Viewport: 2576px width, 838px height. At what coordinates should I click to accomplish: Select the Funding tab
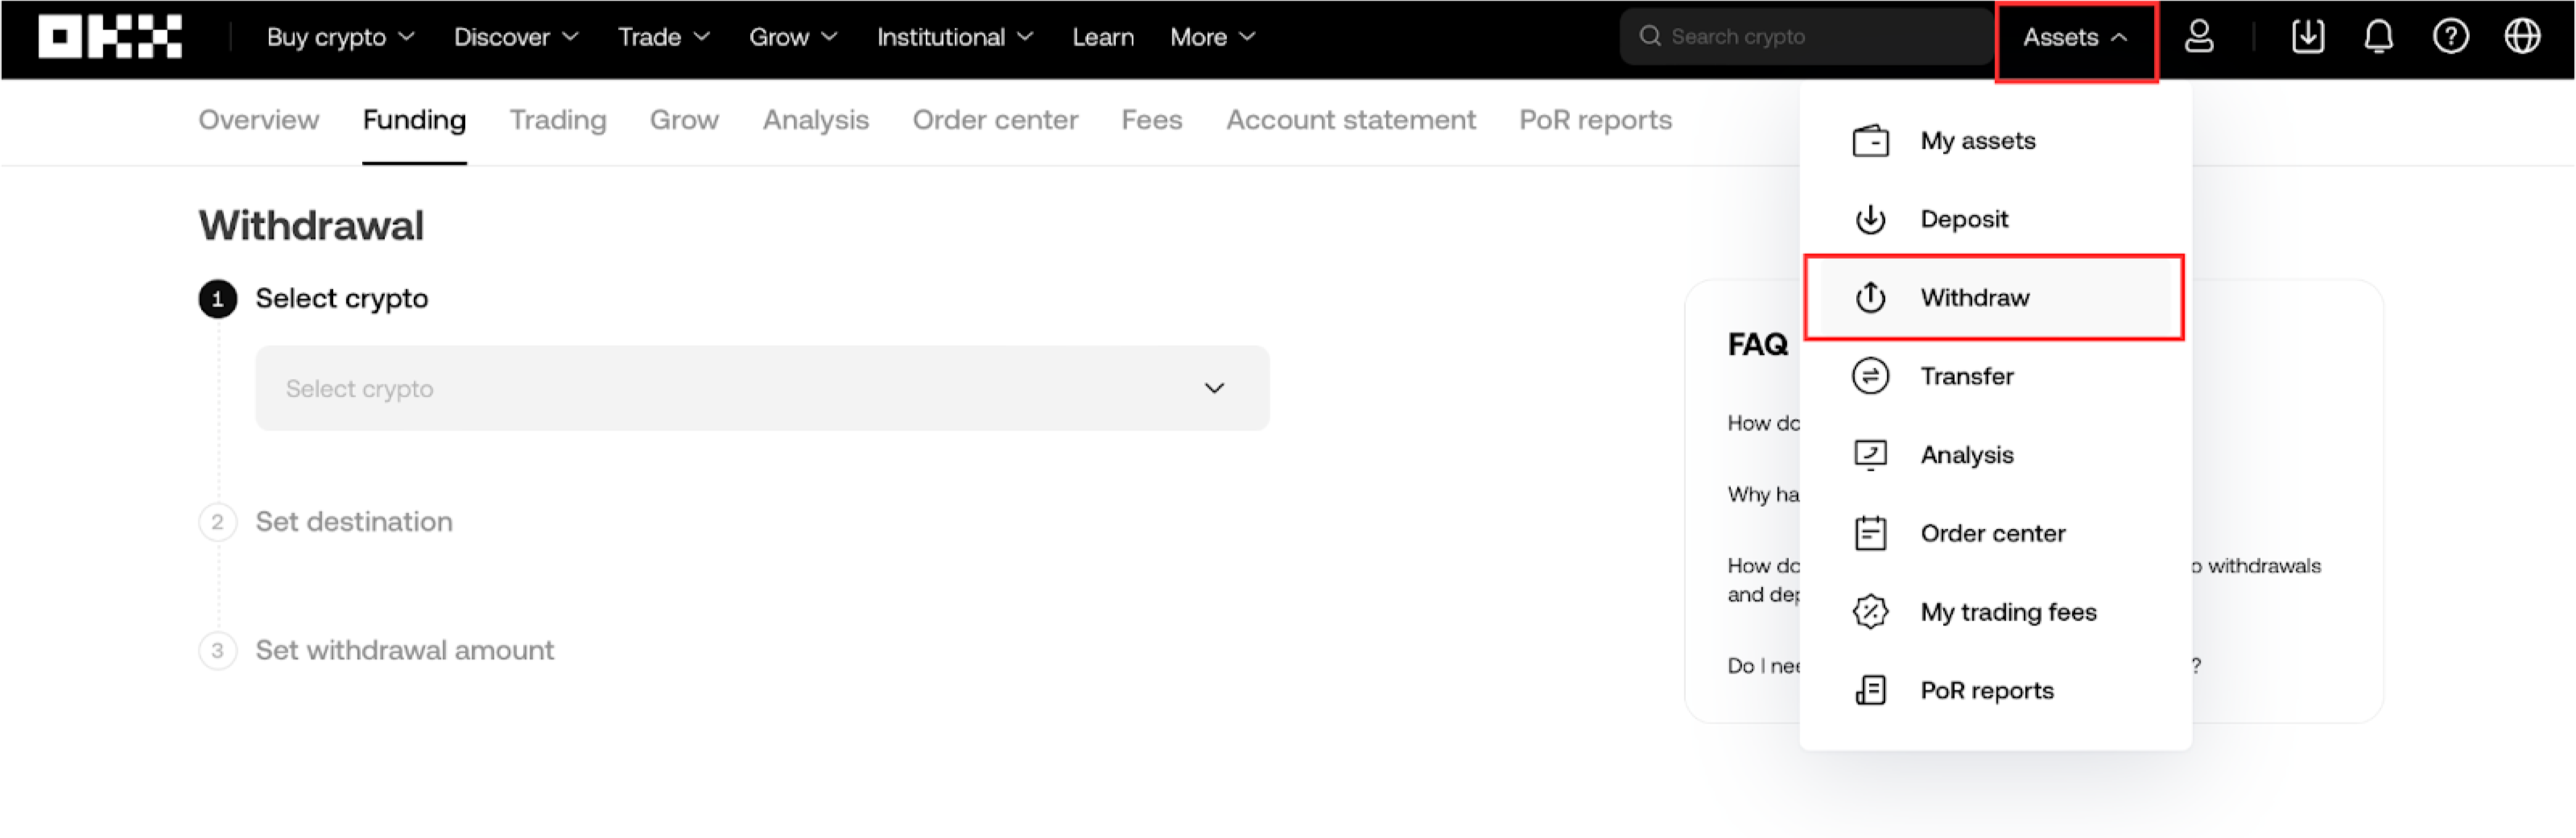[x=414, y=120]
